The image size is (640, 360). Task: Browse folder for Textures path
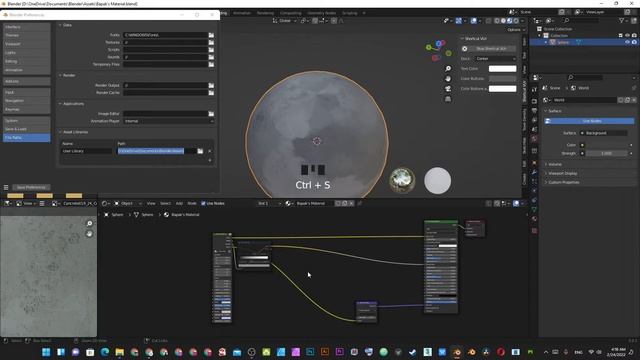[x=211, y=42]
